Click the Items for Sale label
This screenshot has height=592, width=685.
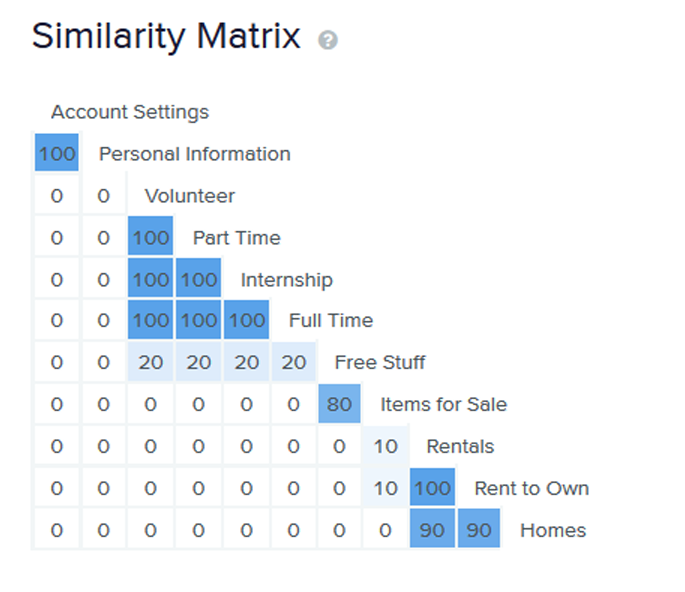coord(444,404)
